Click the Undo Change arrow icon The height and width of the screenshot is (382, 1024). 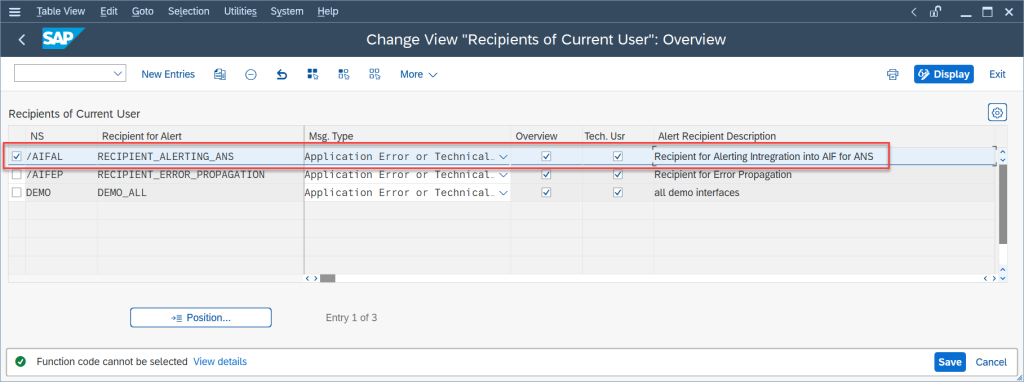pyautogui.click(x=281, y=74)
